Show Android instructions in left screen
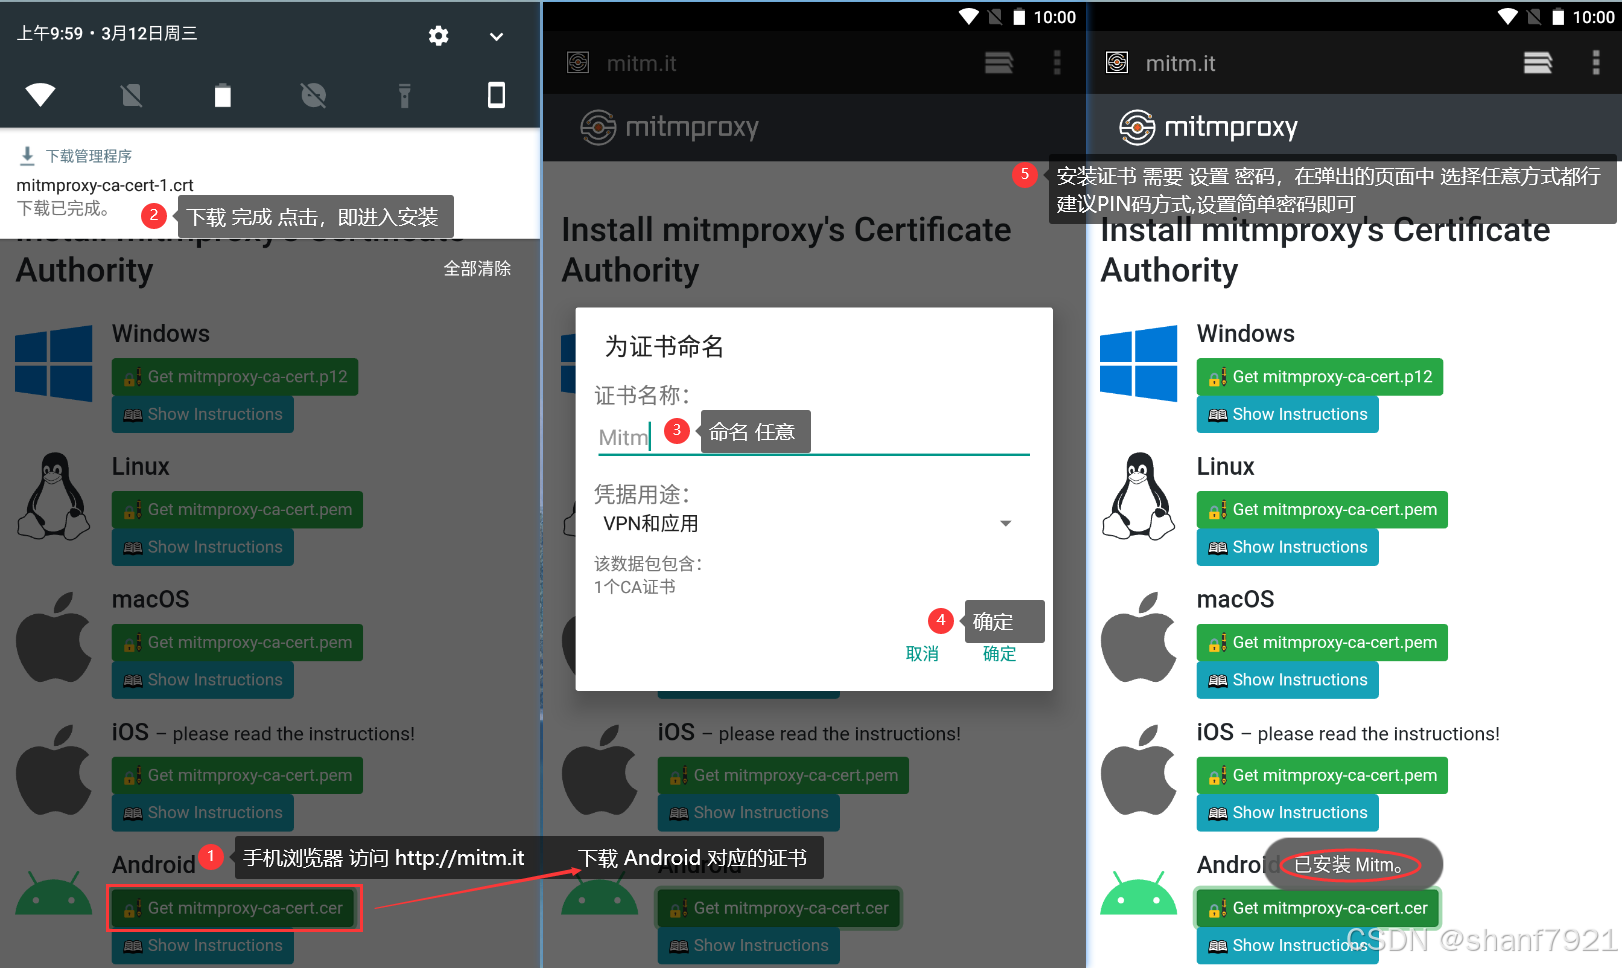1622x968 pixels. point(203,945)
